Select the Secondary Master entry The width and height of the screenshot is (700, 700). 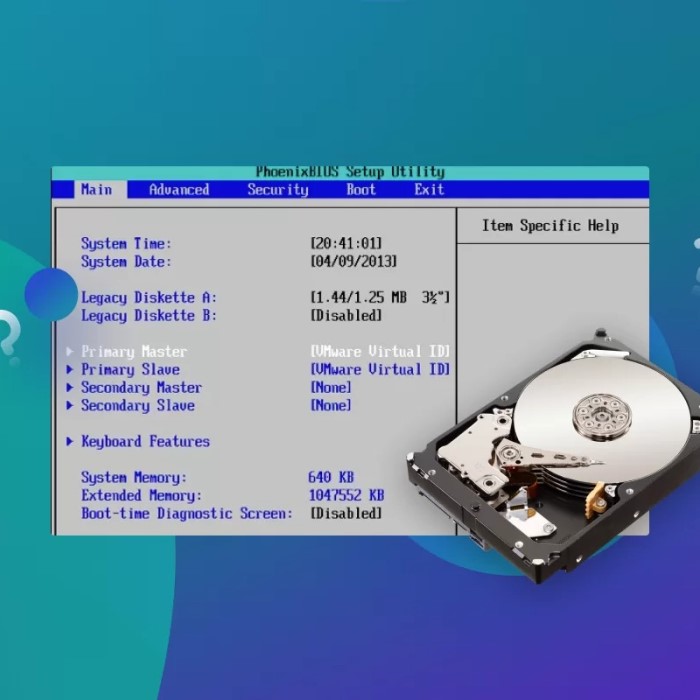(x=141, y=388)
